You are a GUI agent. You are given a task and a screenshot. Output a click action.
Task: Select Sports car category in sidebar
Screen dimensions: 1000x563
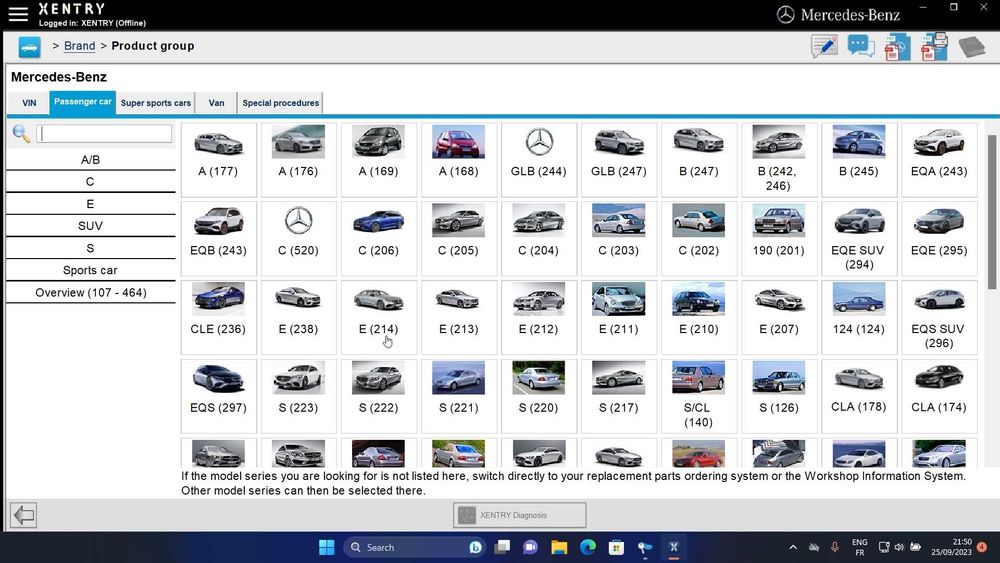(x=90, y=270)
